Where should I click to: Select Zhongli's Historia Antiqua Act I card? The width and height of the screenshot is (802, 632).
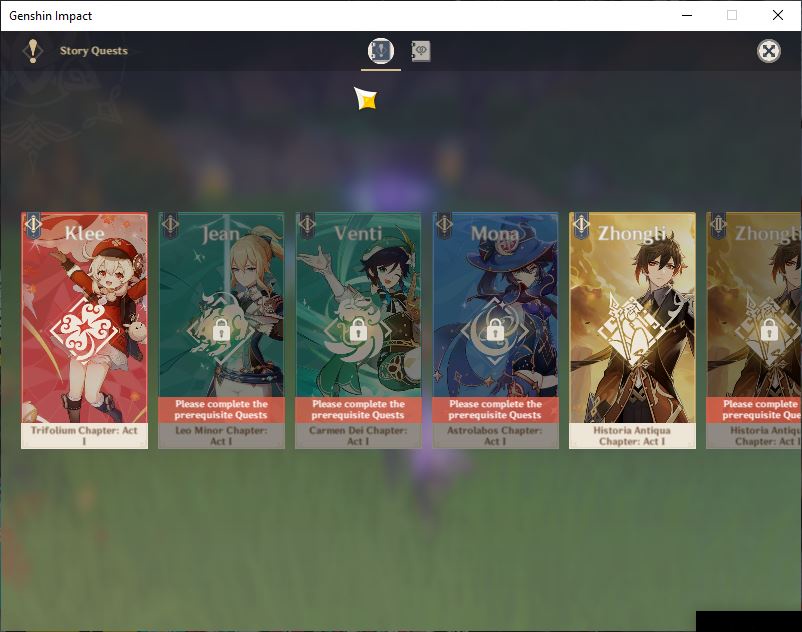coord(632,330)
